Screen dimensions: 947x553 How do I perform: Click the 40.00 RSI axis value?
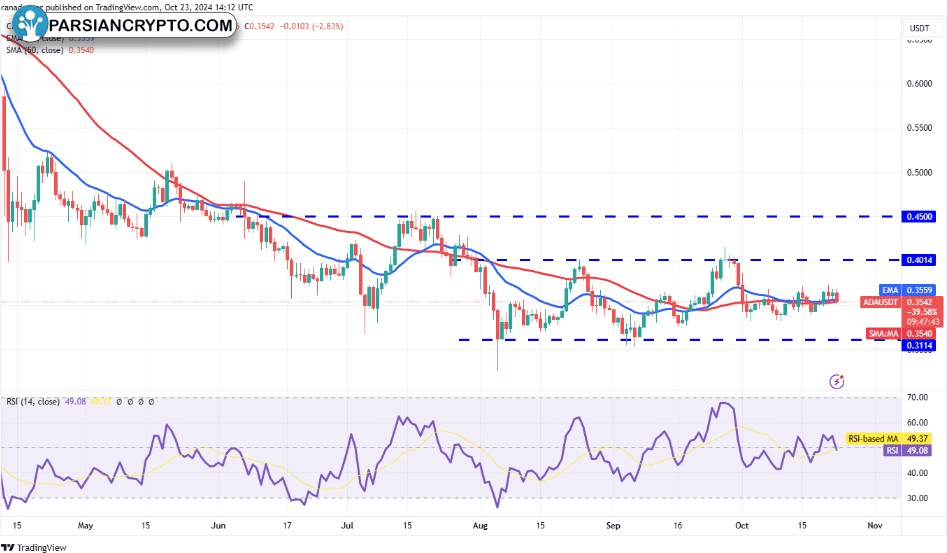point(917,473)
